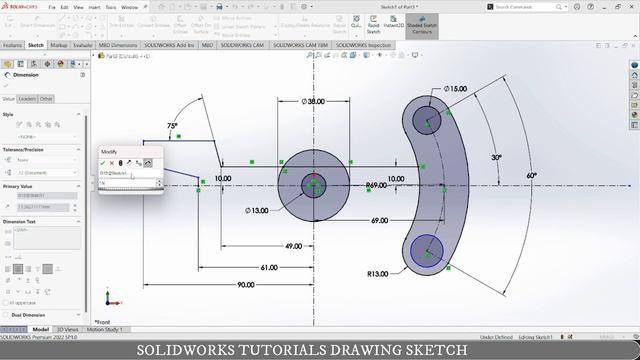
Task: Click the Rapid Sketch toolbar icon
Action: coord(373,25)
